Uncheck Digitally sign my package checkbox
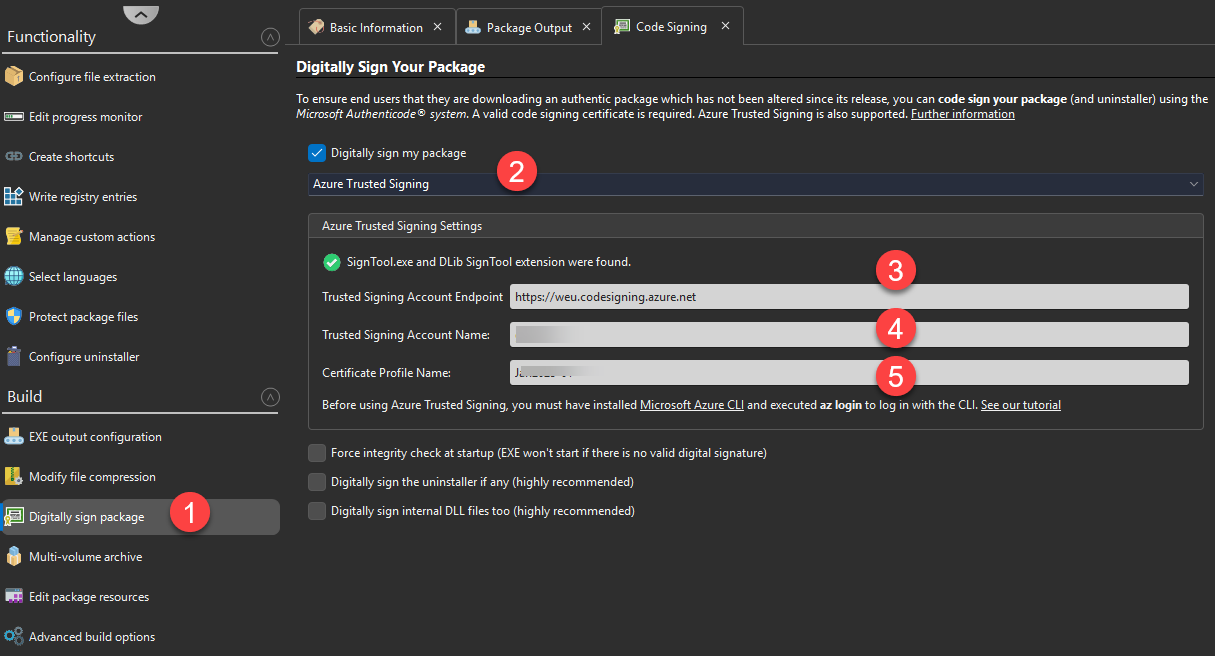The width and height of the screenshot is (1215, 656). tap(317, 153)
